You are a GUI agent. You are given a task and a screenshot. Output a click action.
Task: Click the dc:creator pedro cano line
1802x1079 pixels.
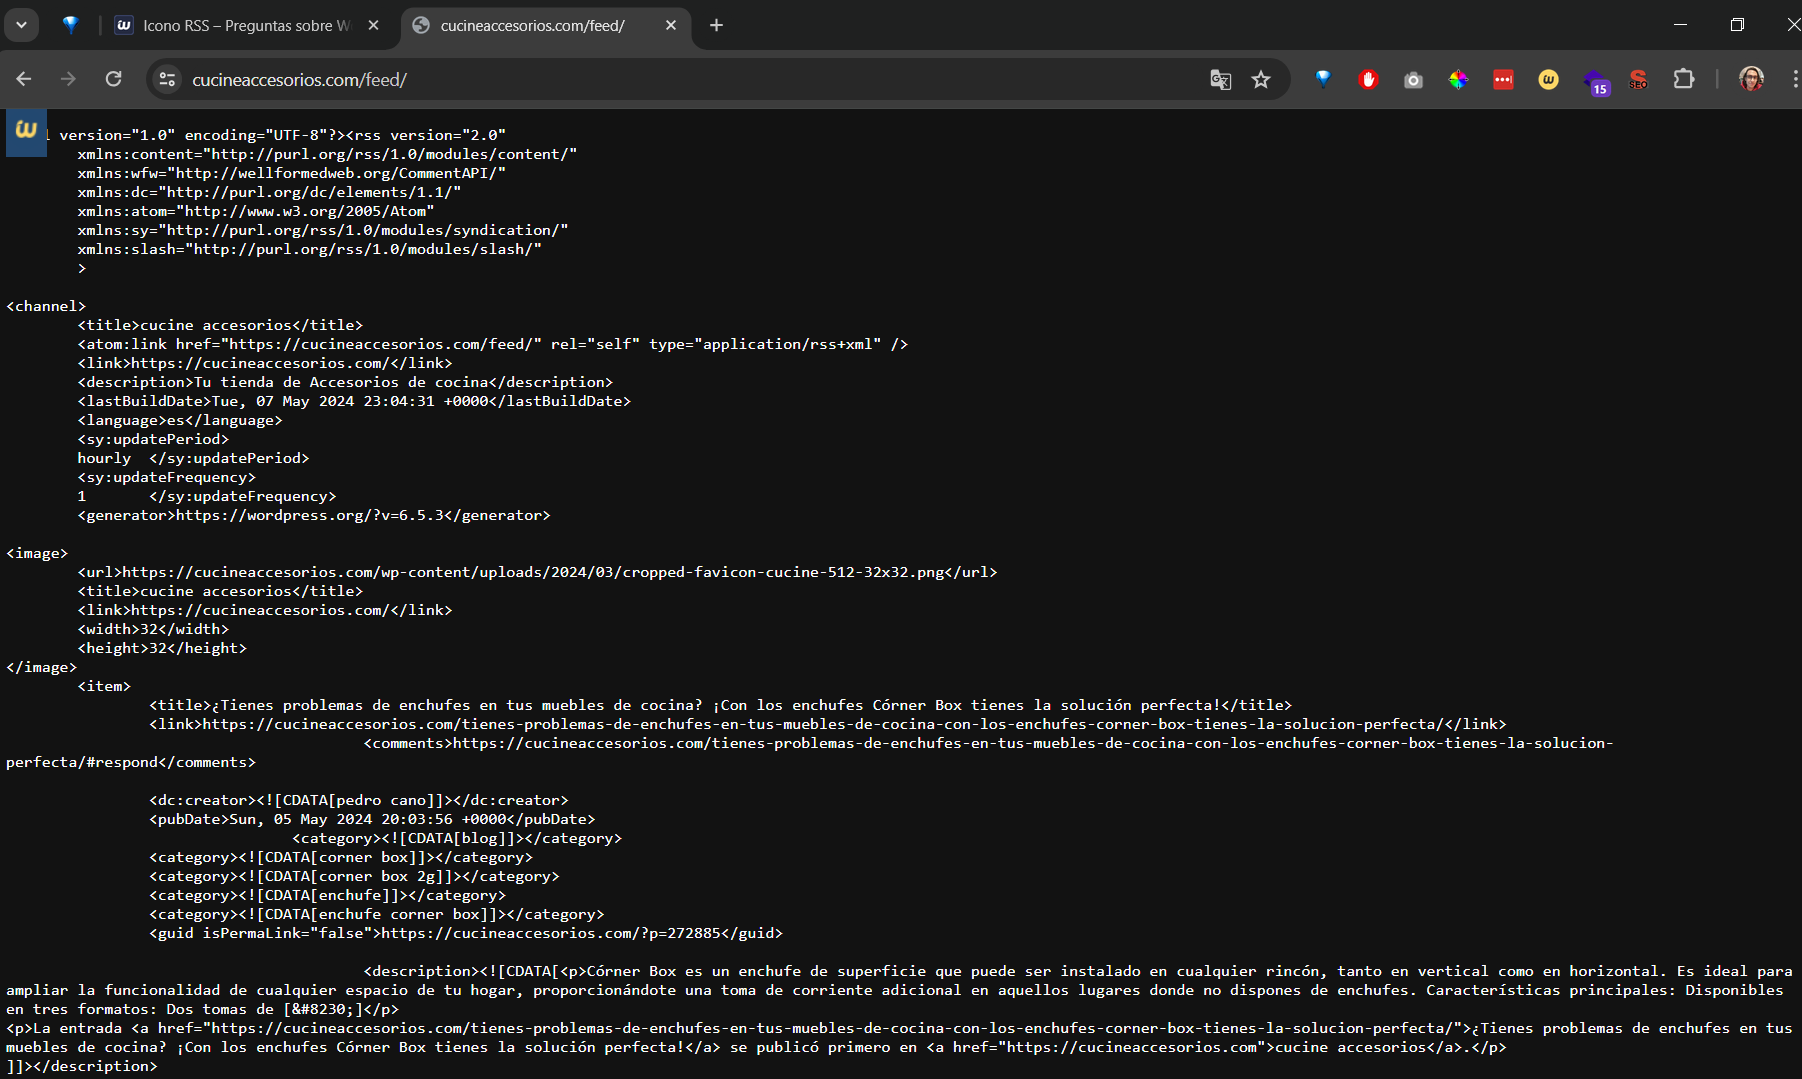359,800
